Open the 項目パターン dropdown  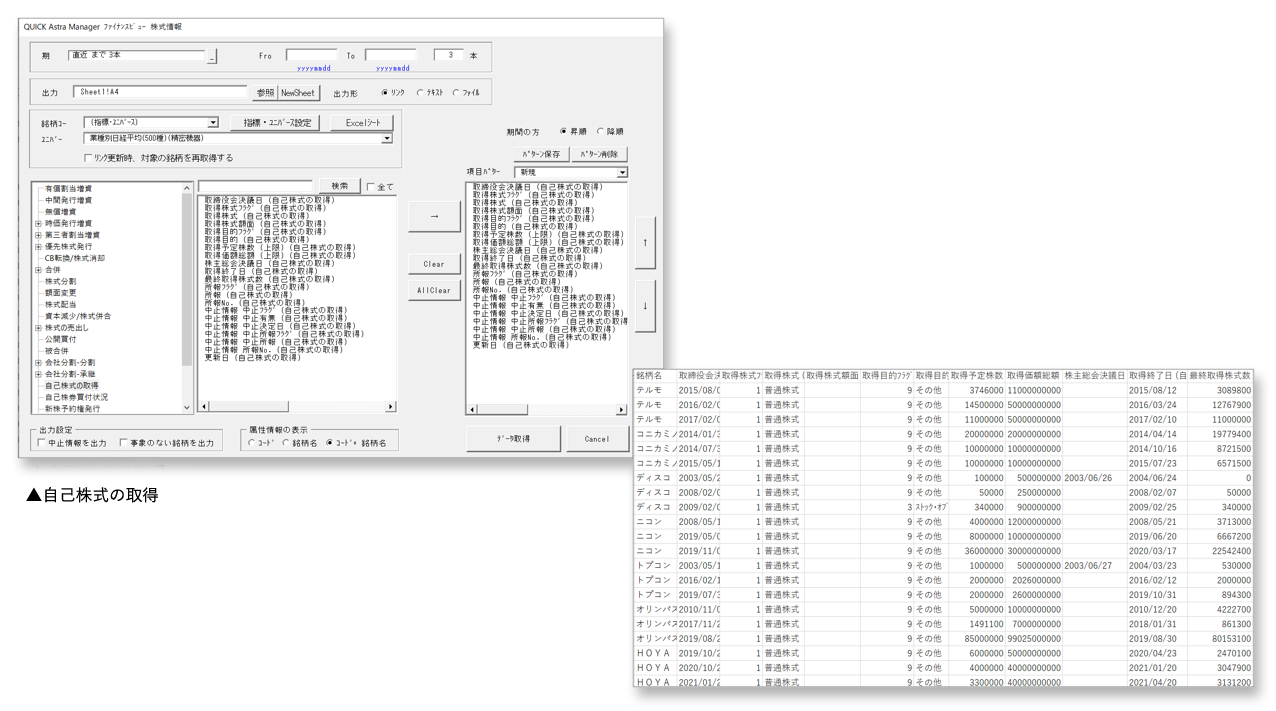[x=623, y=173]
